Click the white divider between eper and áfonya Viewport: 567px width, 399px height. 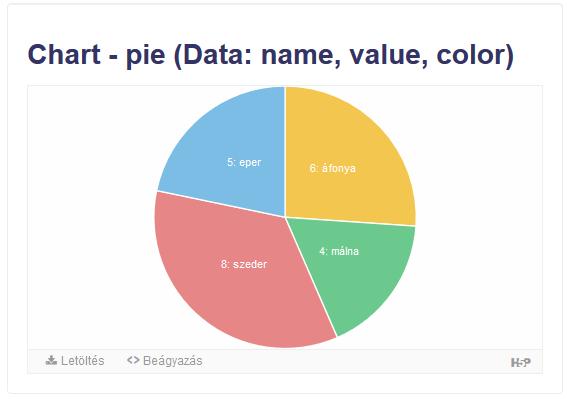[x=285, y=152]
